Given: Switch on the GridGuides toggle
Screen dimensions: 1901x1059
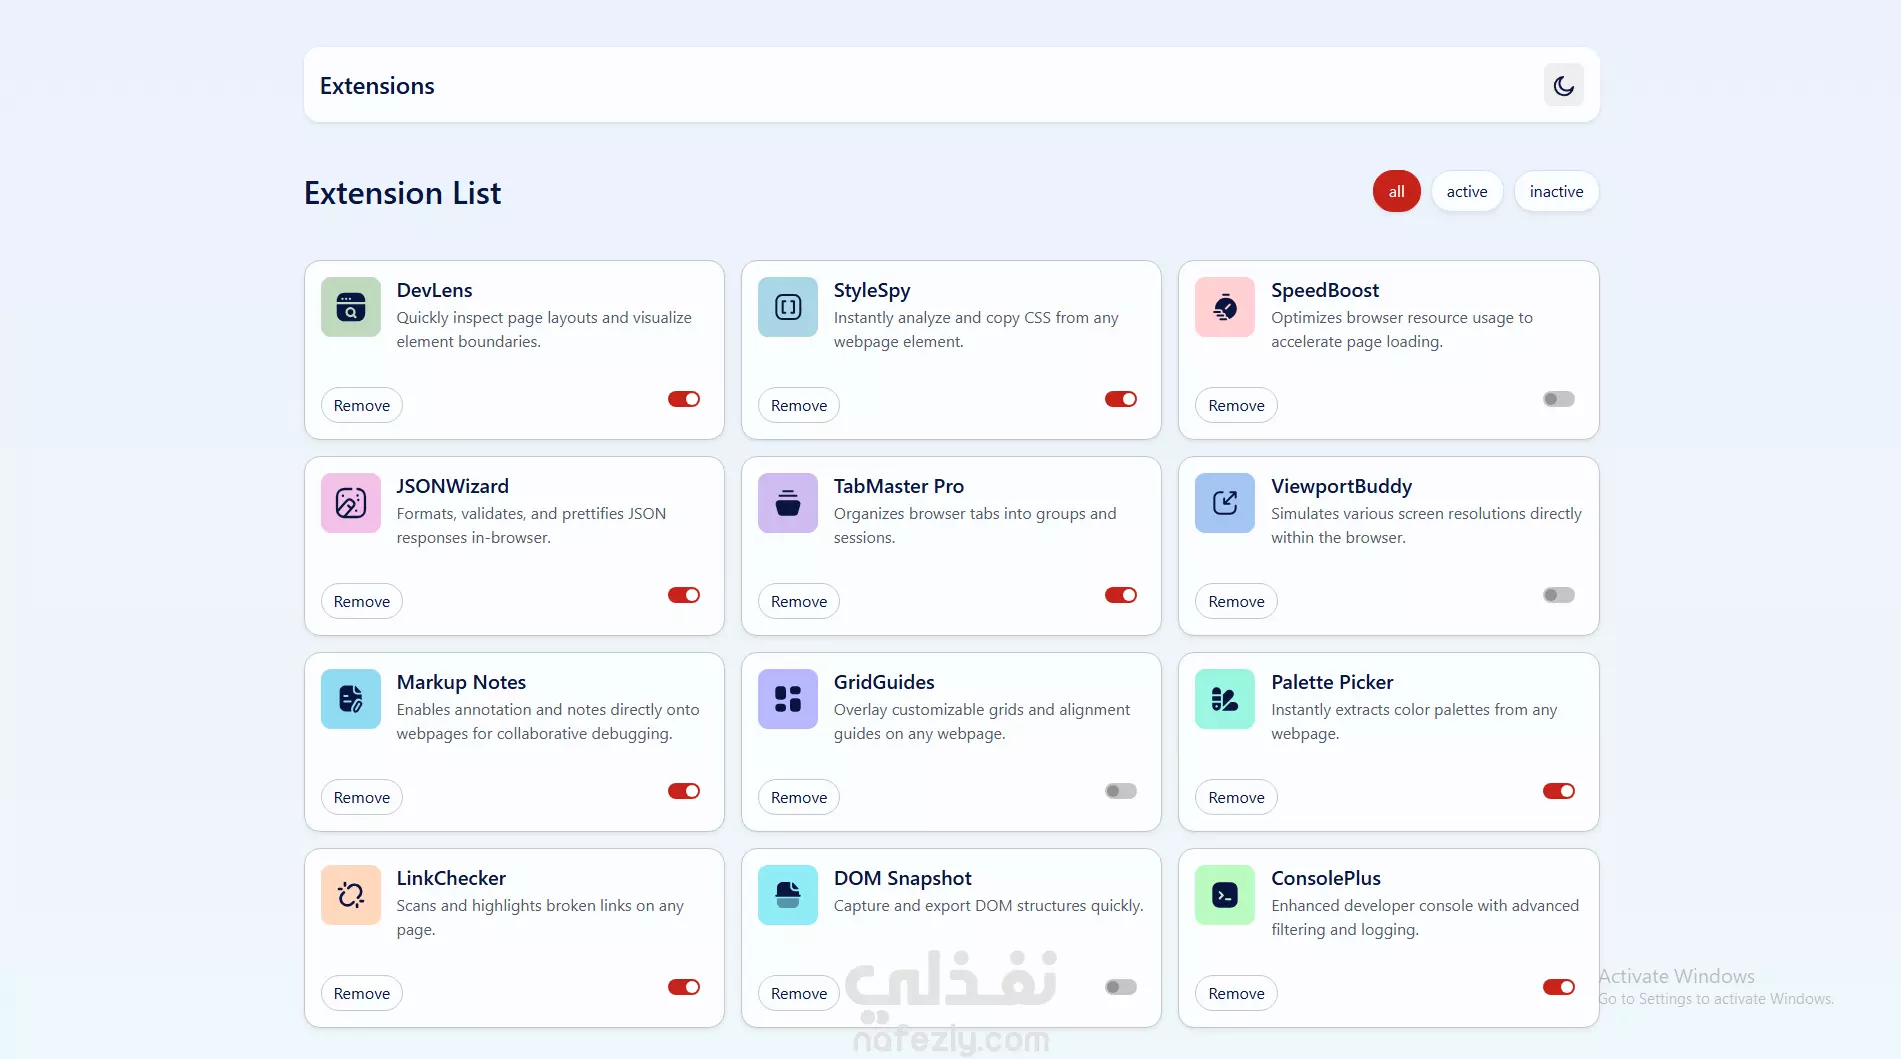Looking at the screenshot, I should point(1121,791).
